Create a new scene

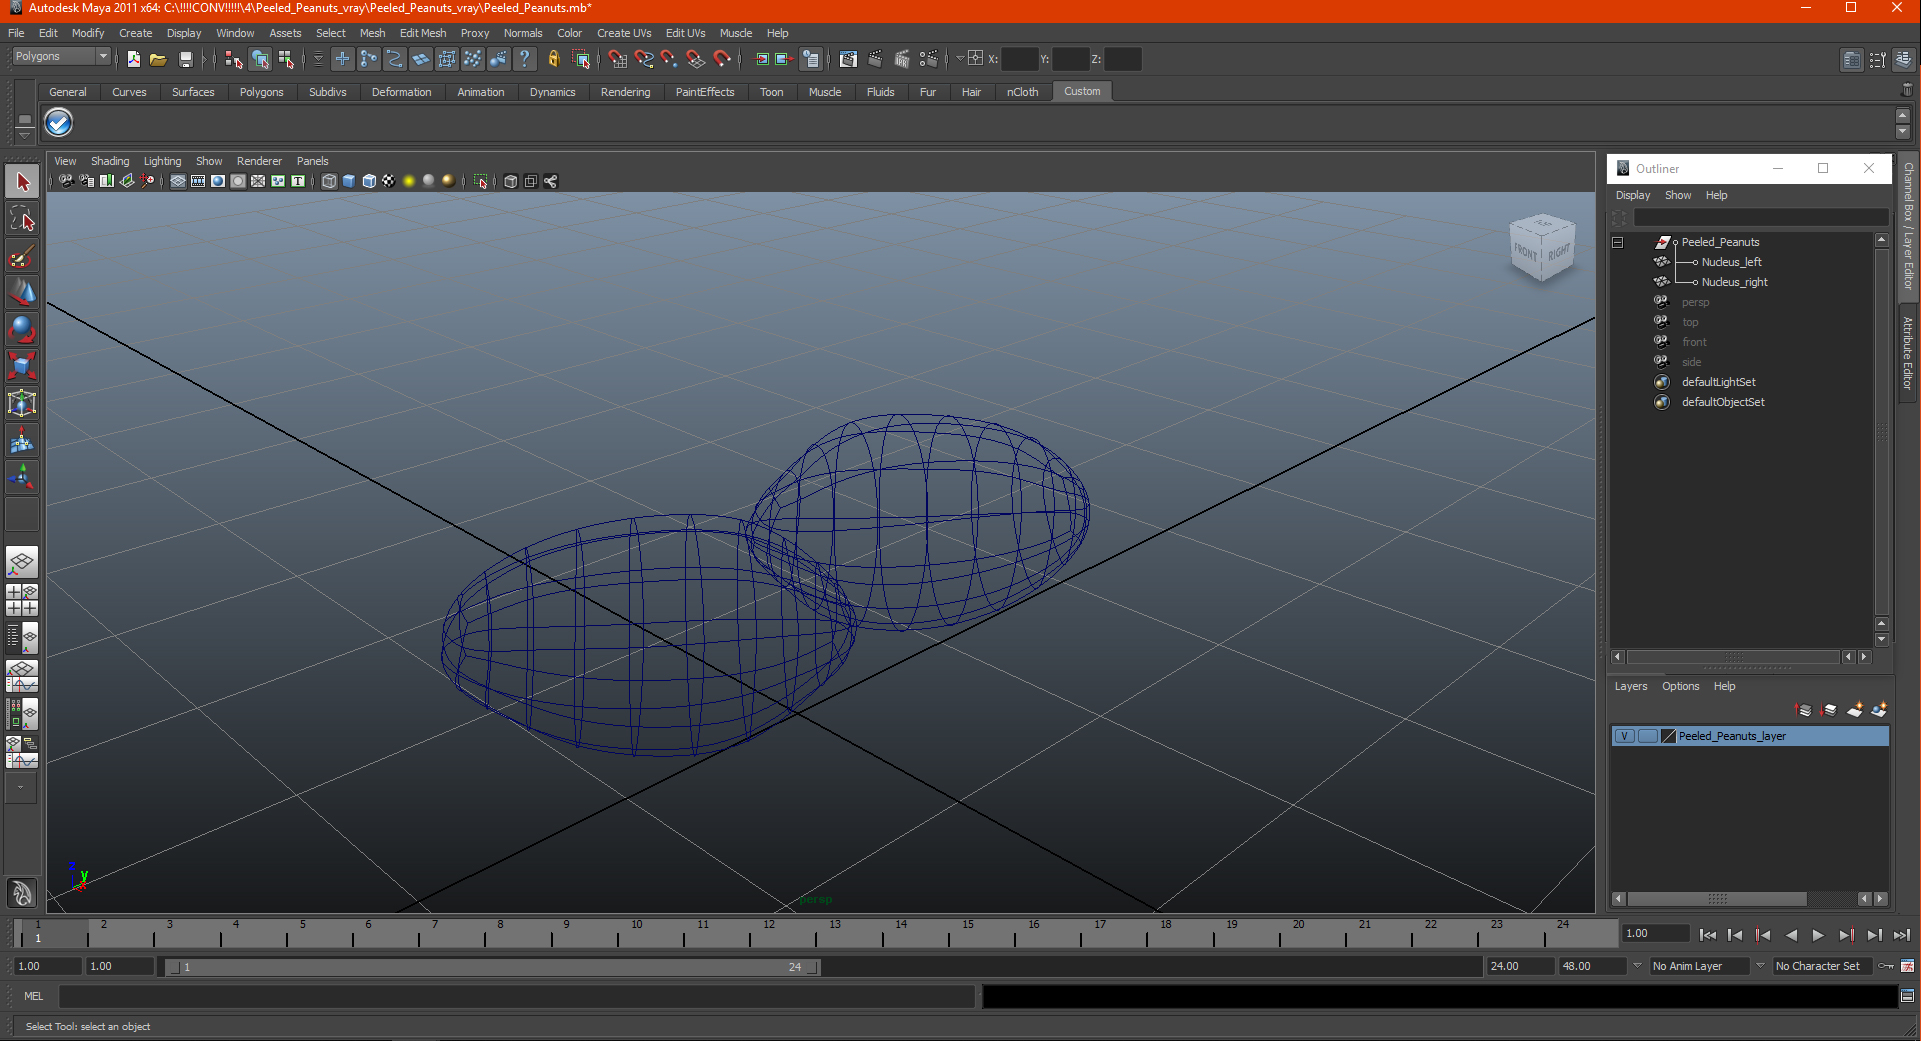pos(134,60)
